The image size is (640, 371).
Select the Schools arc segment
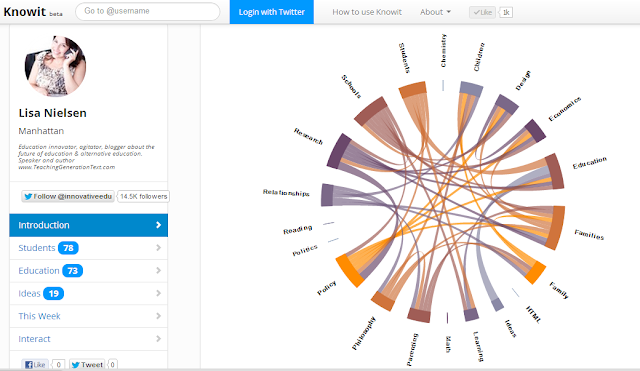(x=370, y=111)
